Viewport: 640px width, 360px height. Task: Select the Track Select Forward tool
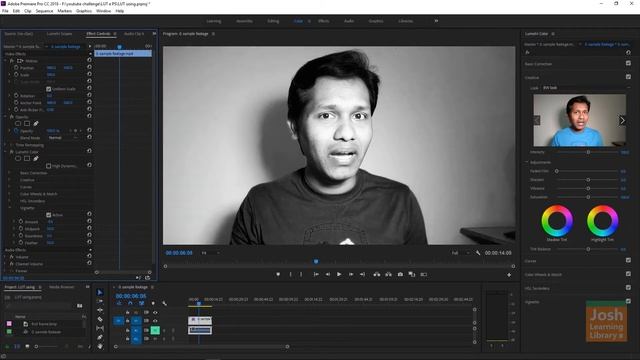tap(100, 301)
